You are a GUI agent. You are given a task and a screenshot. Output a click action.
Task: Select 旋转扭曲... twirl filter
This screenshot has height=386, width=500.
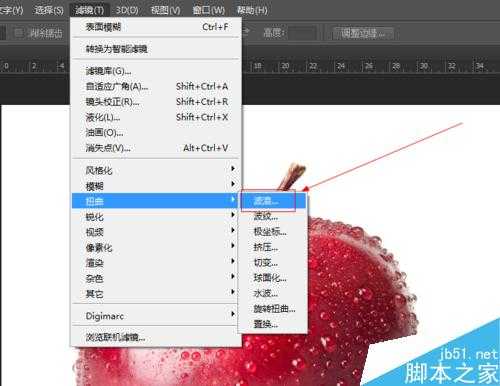273,309
